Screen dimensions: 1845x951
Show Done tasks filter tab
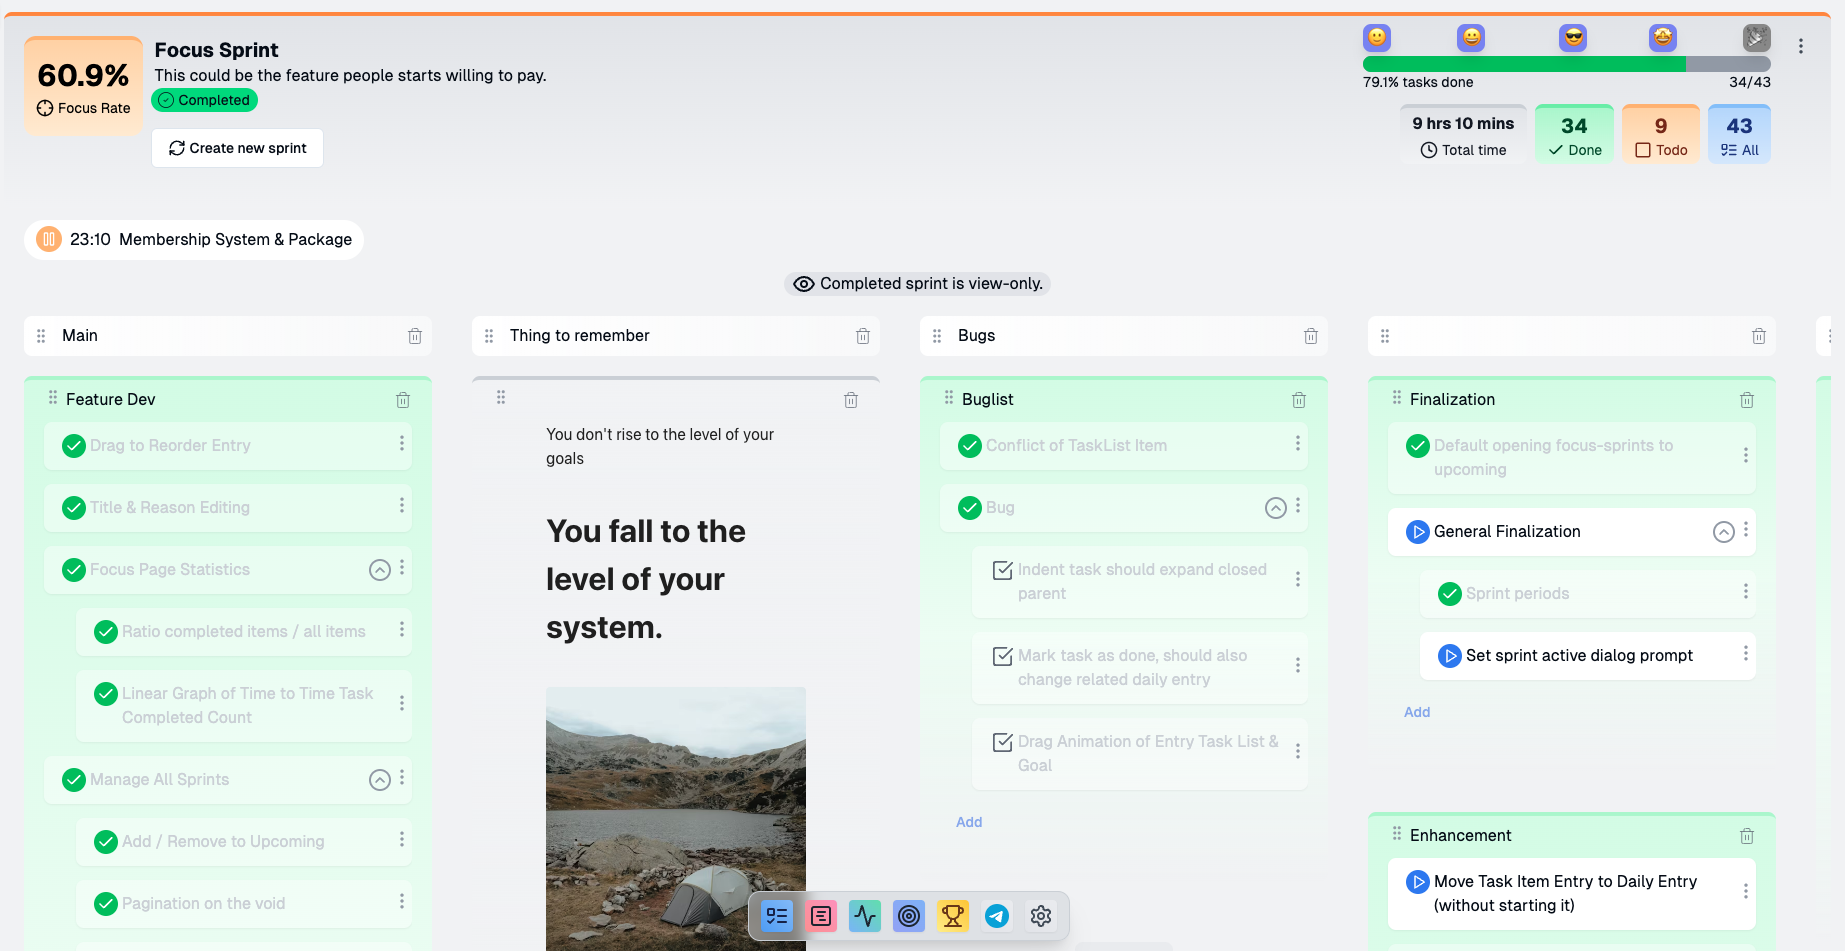click(1574, 135)
